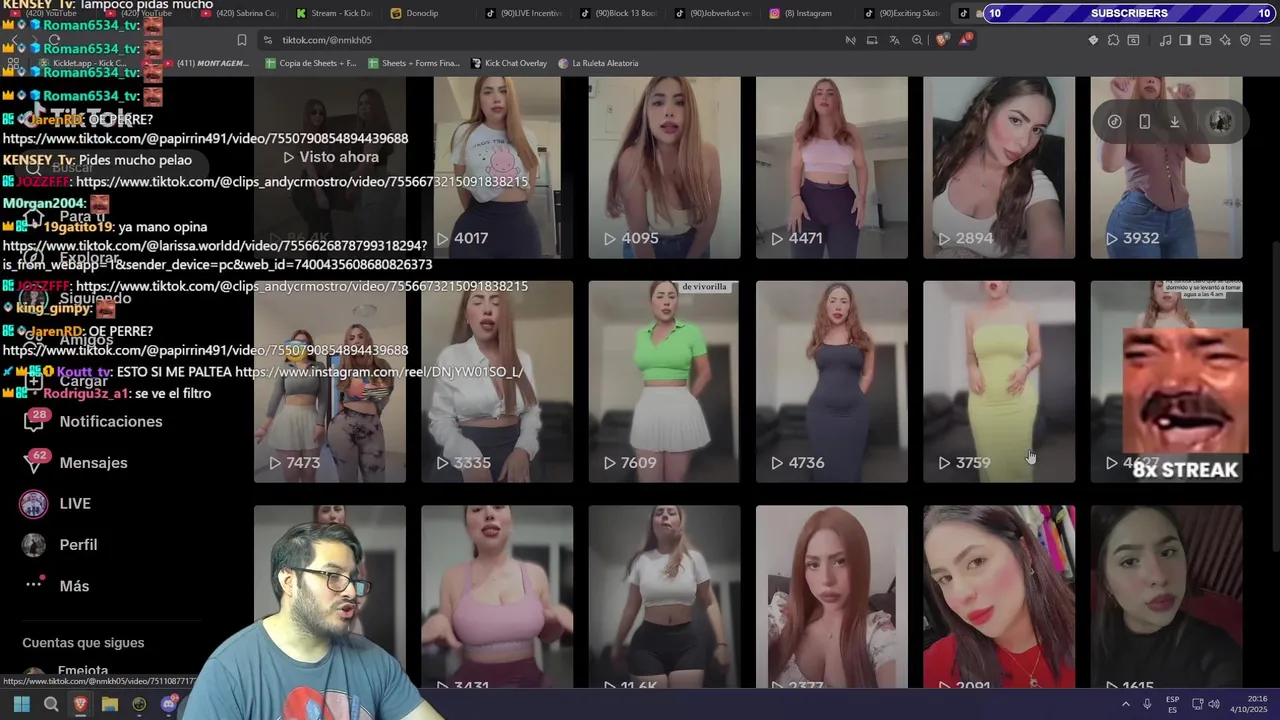Screen dimensions: 1280x720
Task: Open video thumbnail with 4471 views
Action: click(832, 168)
